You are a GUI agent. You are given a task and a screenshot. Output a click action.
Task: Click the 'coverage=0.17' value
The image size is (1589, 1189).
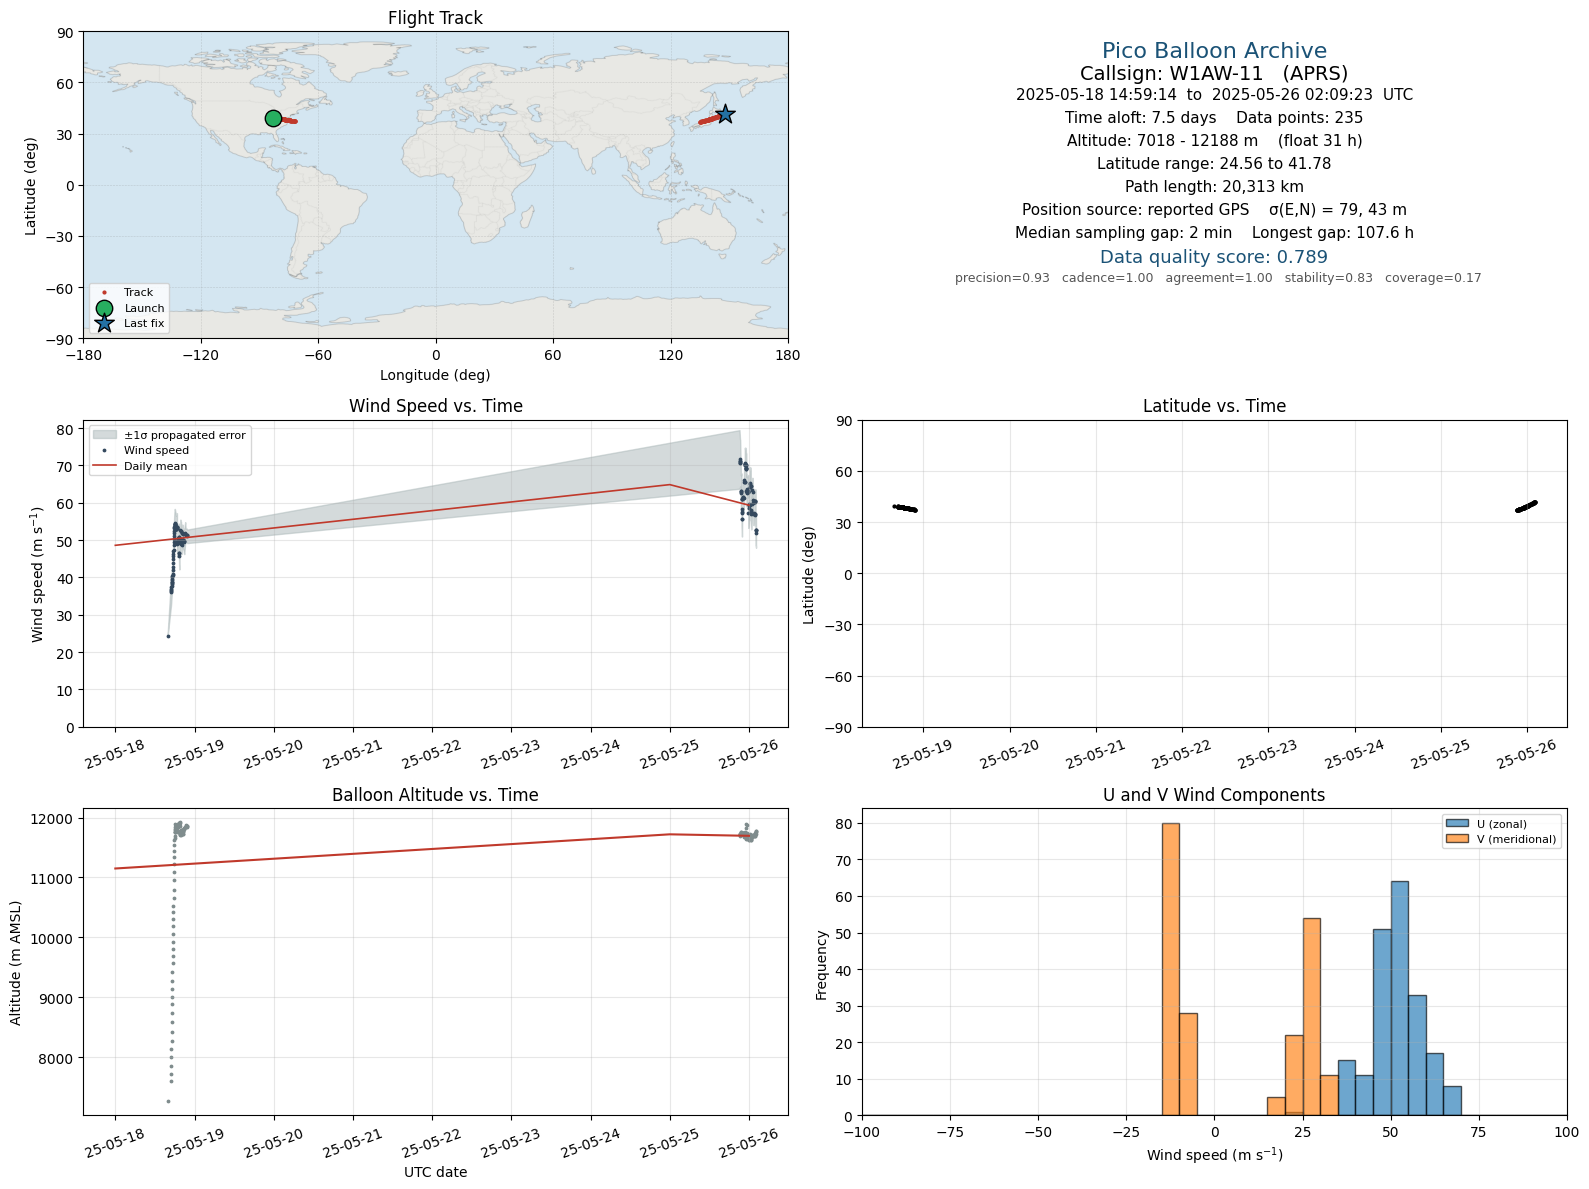pos(1433,278)
